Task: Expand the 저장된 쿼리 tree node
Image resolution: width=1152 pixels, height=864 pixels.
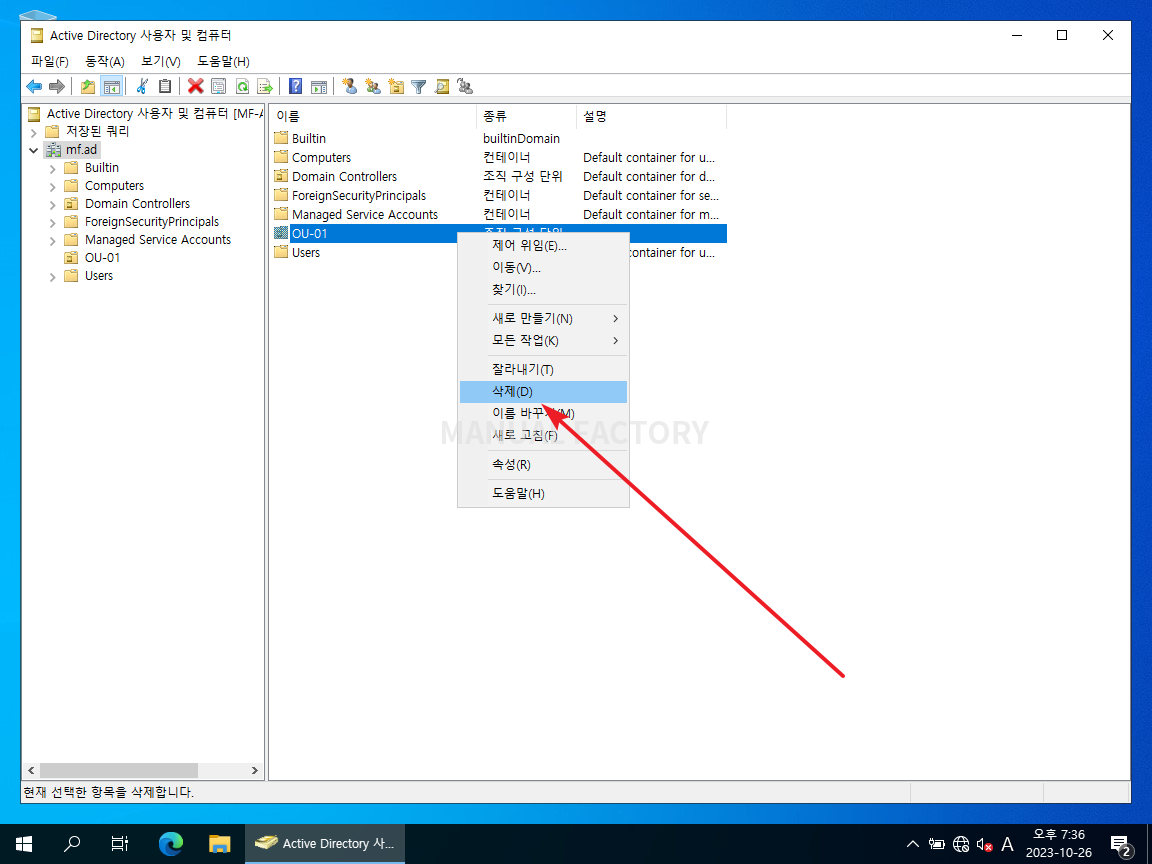Action: (x=34, y=133)
